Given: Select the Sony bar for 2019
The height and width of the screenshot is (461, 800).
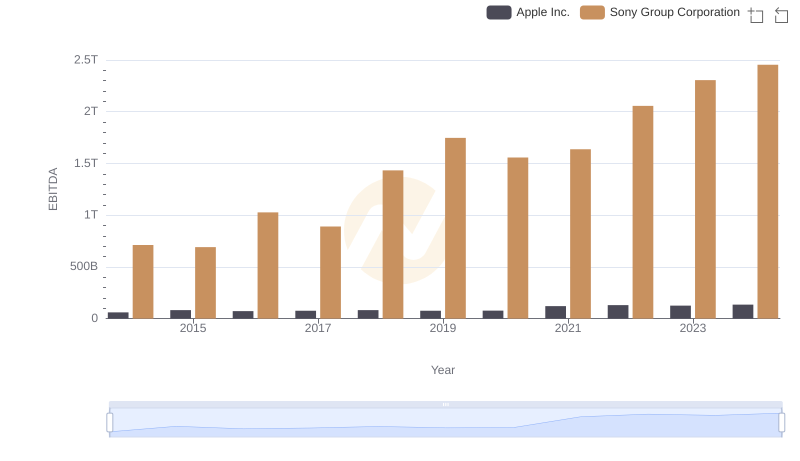Looking at the screenshot, I should 455,228.
